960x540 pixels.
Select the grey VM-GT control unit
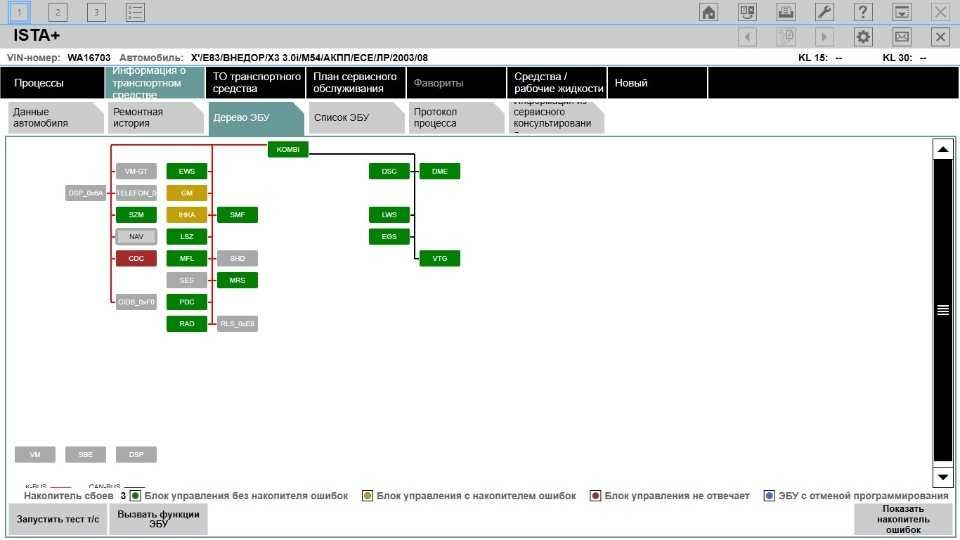point(136,171)
